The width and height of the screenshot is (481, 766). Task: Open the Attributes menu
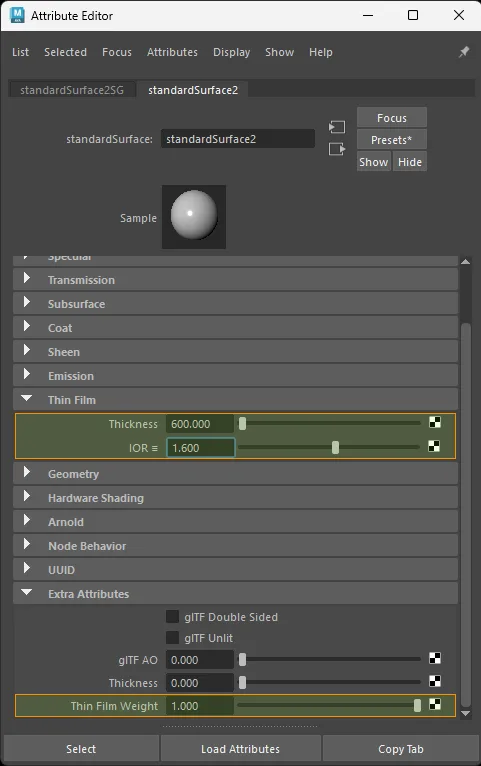(172, 52)
